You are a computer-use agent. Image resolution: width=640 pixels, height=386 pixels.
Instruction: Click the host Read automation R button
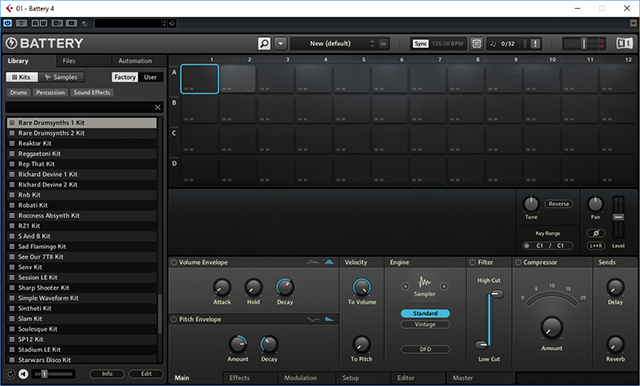tap(35, 23)
